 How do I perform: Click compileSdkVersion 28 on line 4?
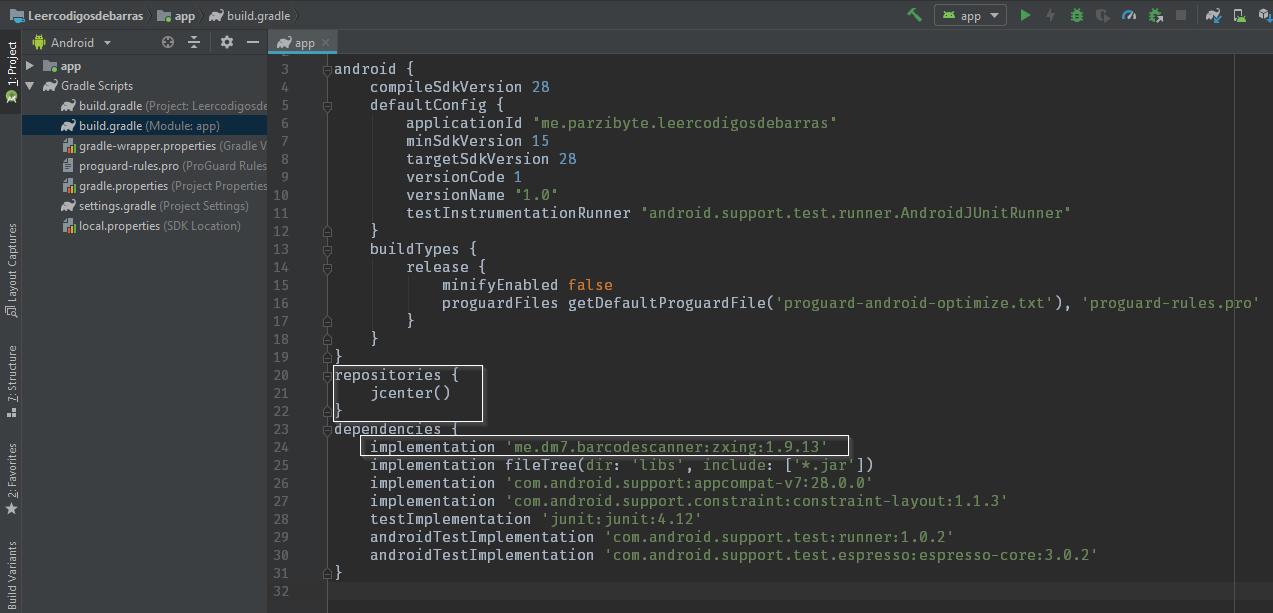(x=459, y=87)
